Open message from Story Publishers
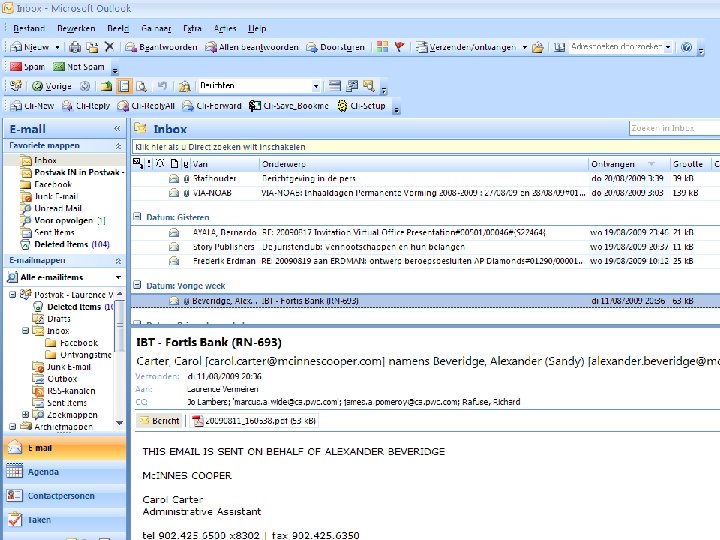 point(426,247)
